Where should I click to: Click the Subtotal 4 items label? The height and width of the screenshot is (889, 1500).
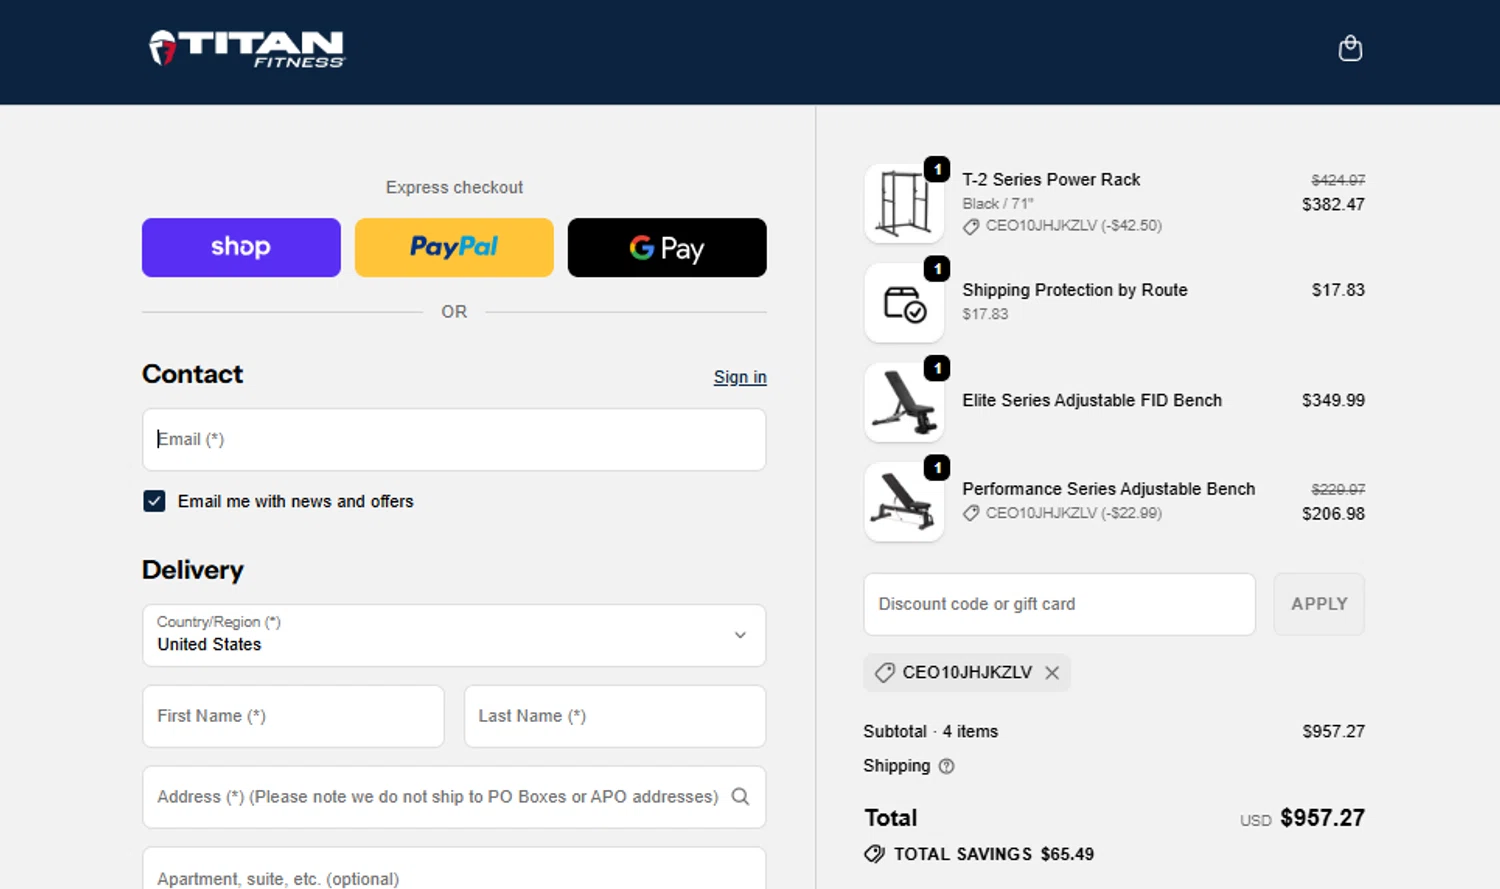(x=931, y=731)
